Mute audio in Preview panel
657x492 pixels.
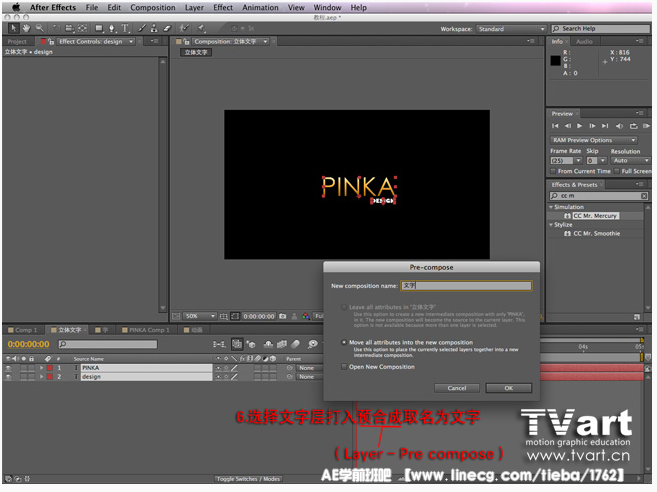click(x=619, y=126)
